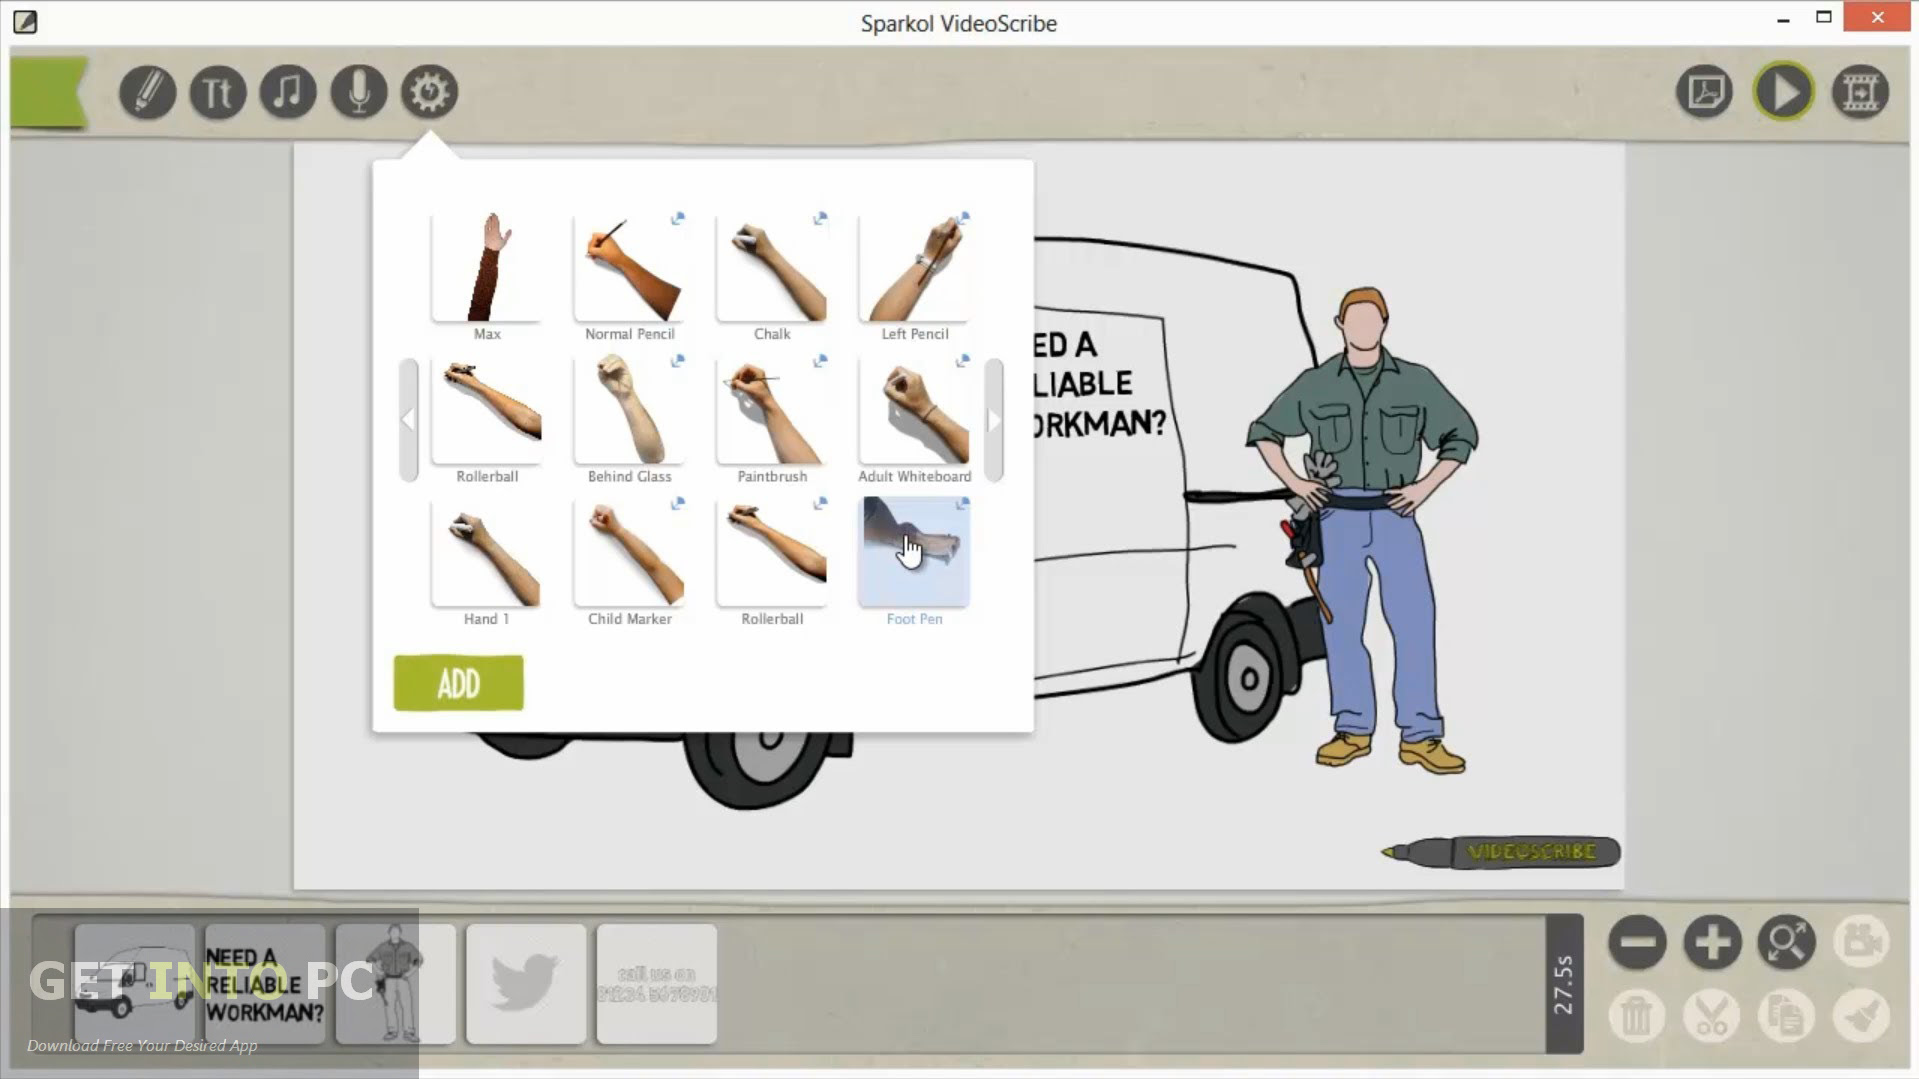Open the add image pencil tool
The width and height of the screenshot is (1919, 1079).
(147, 93)
